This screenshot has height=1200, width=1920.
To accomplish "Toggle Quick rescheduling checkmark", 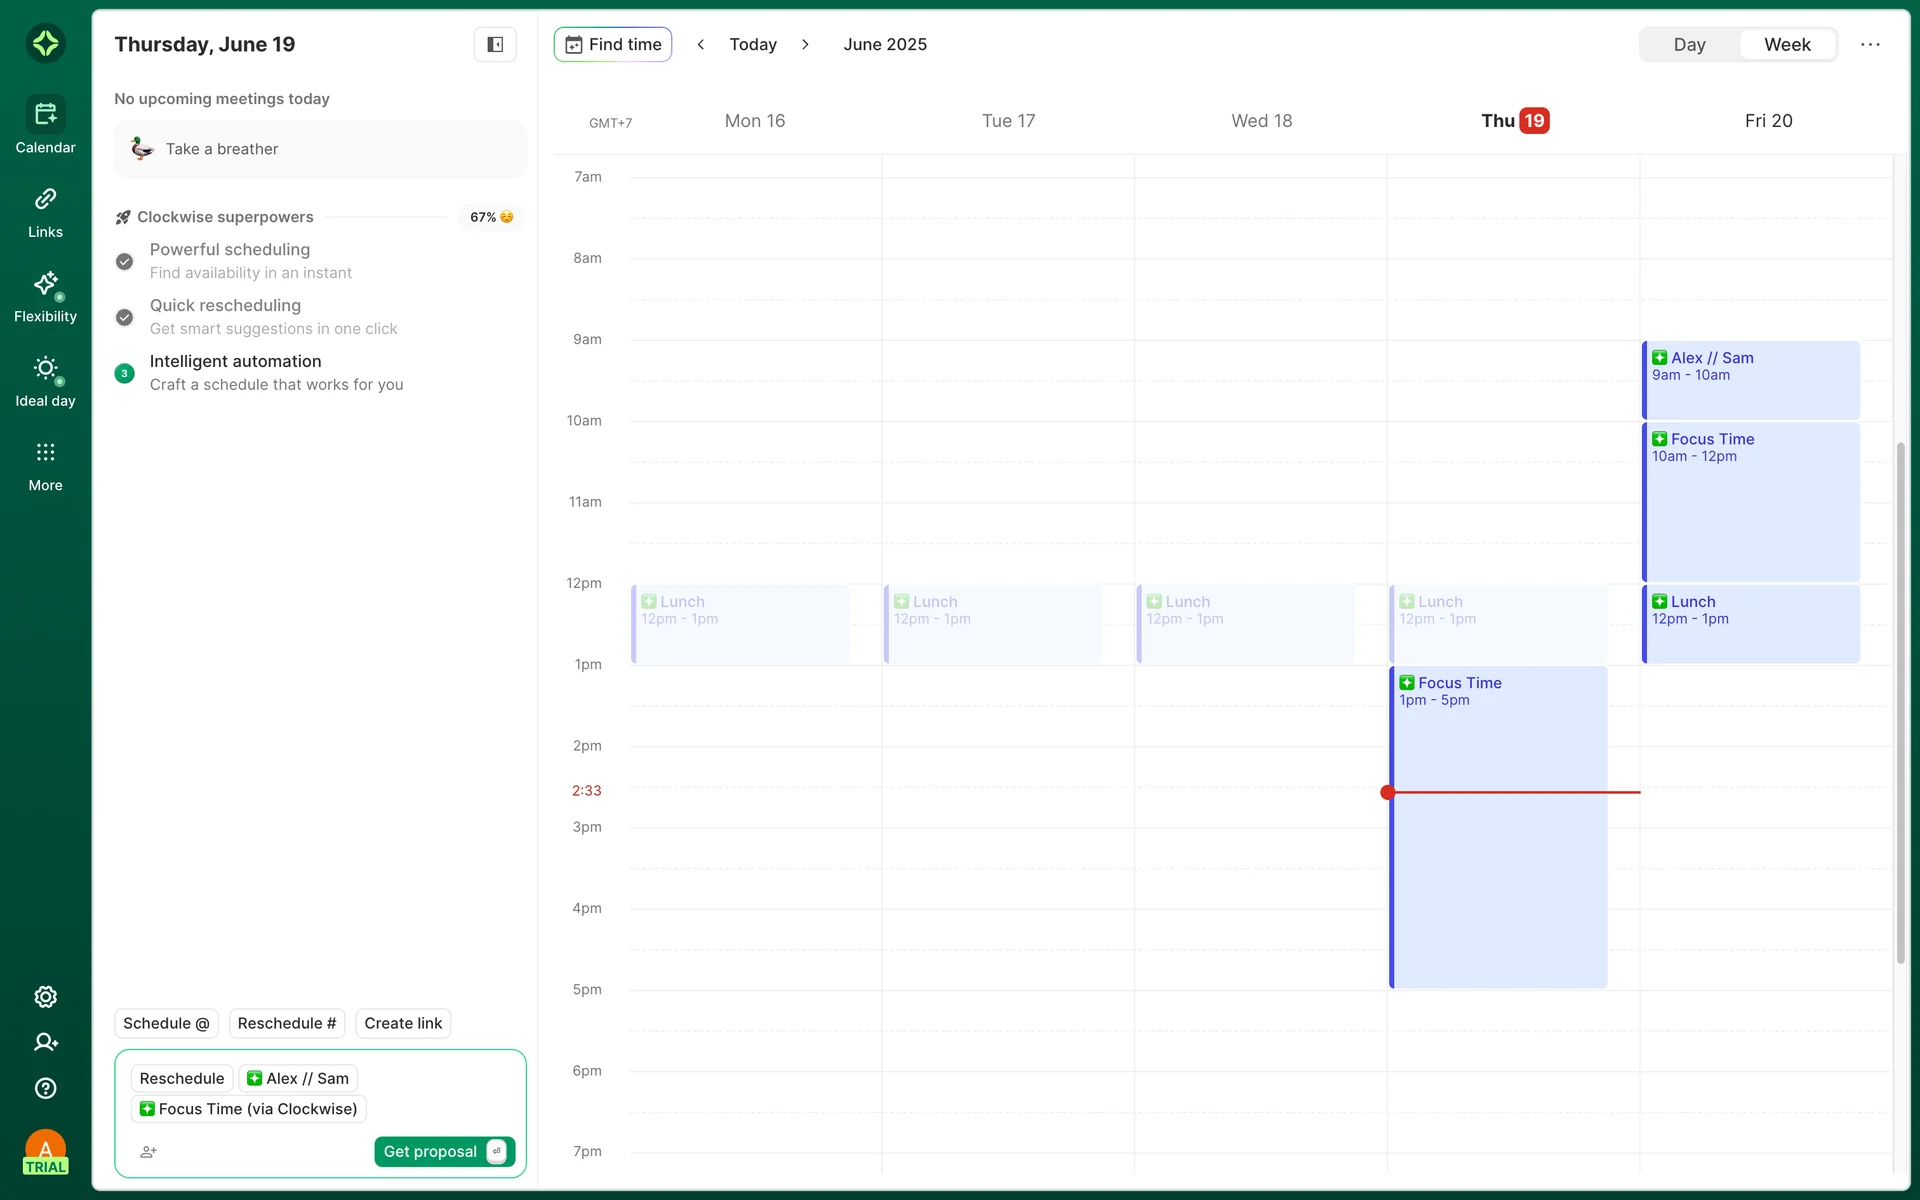I will [x=124, y=317].
